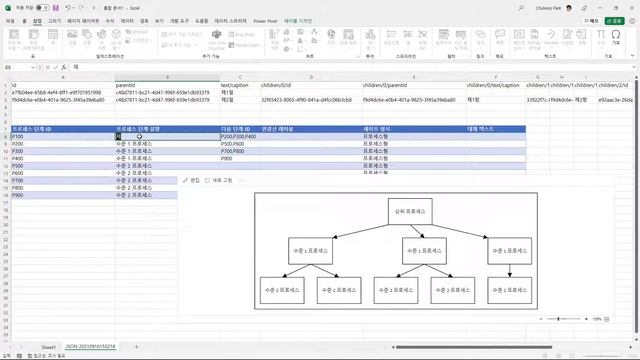Open the Shapes (도형) gallery

coord(87,38)
